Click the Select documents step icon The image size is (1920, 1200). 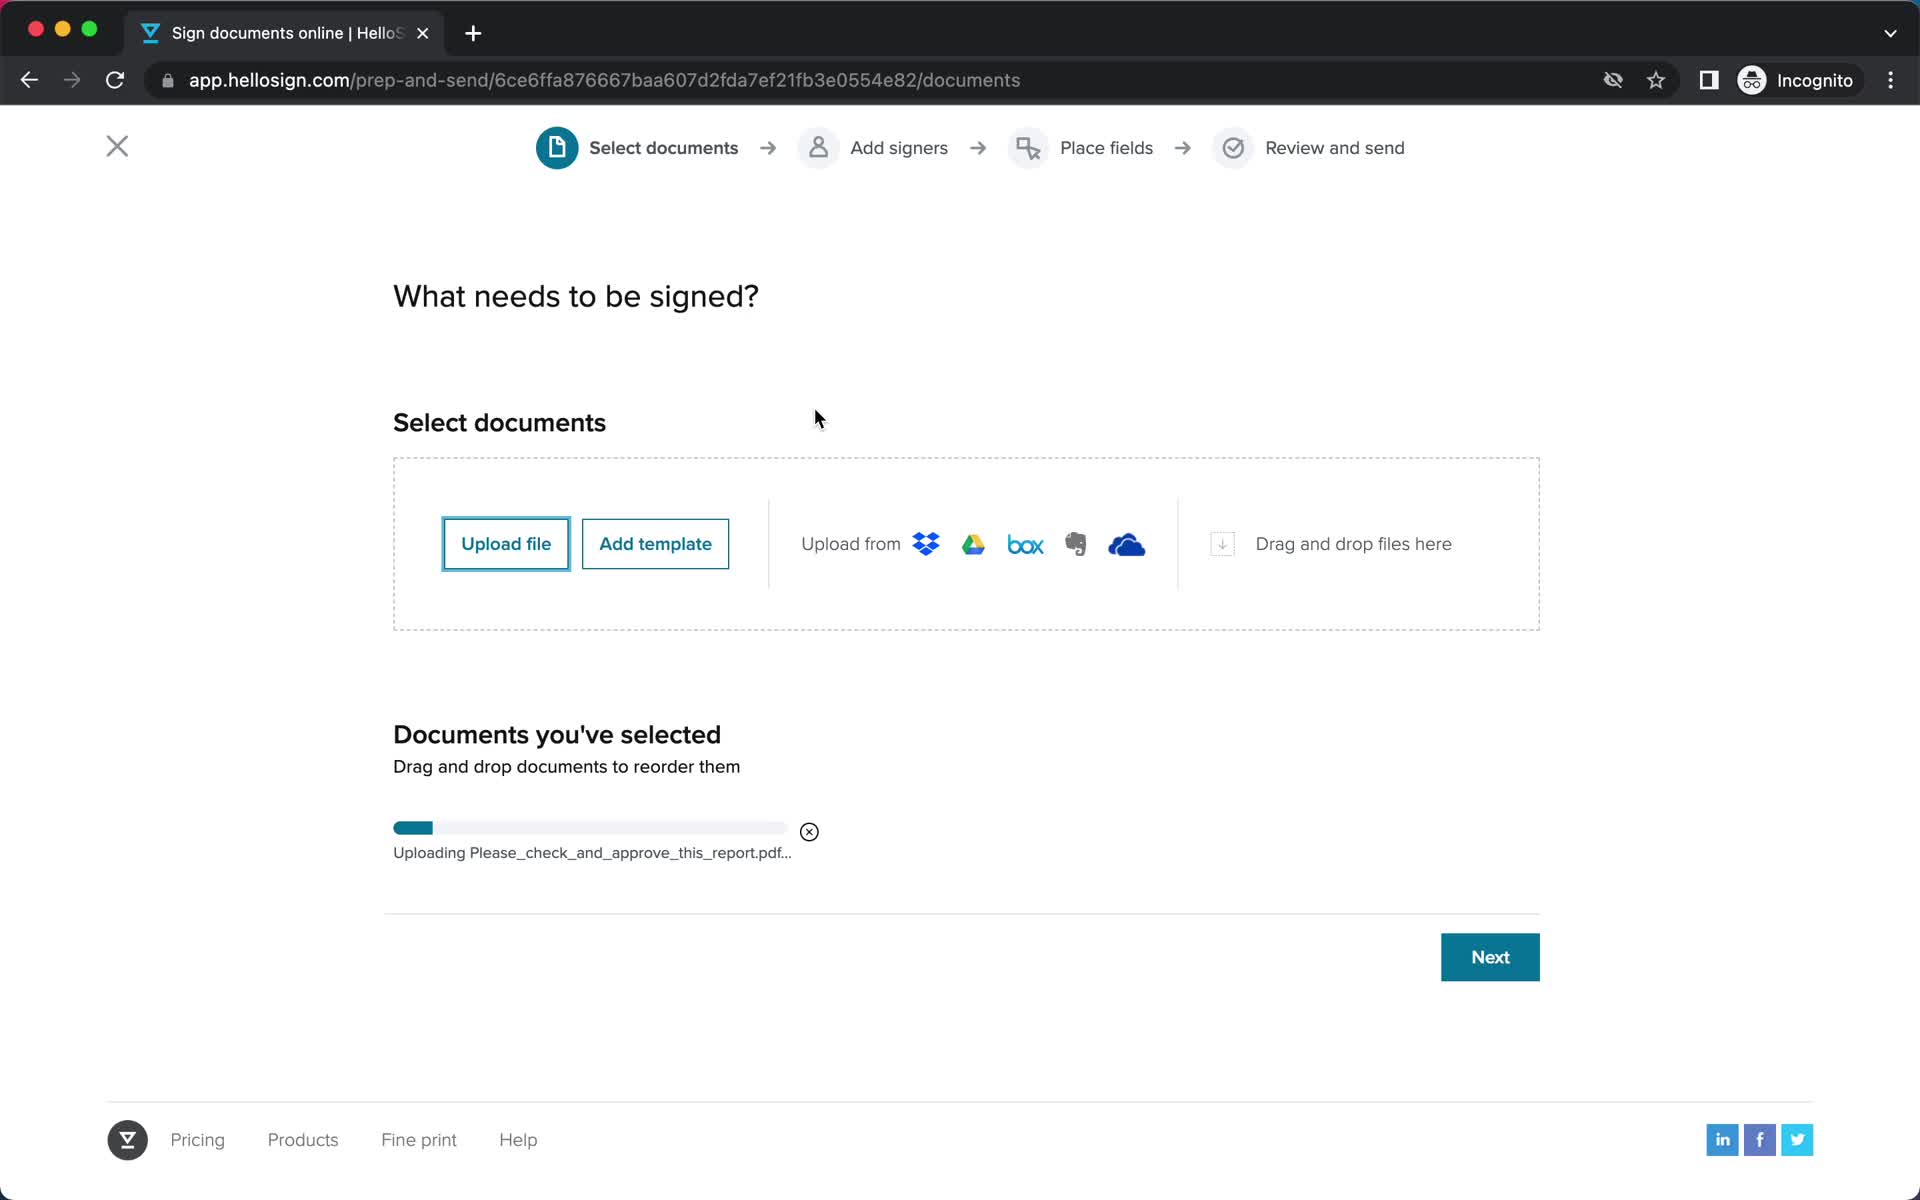click(x=557, y=148)
